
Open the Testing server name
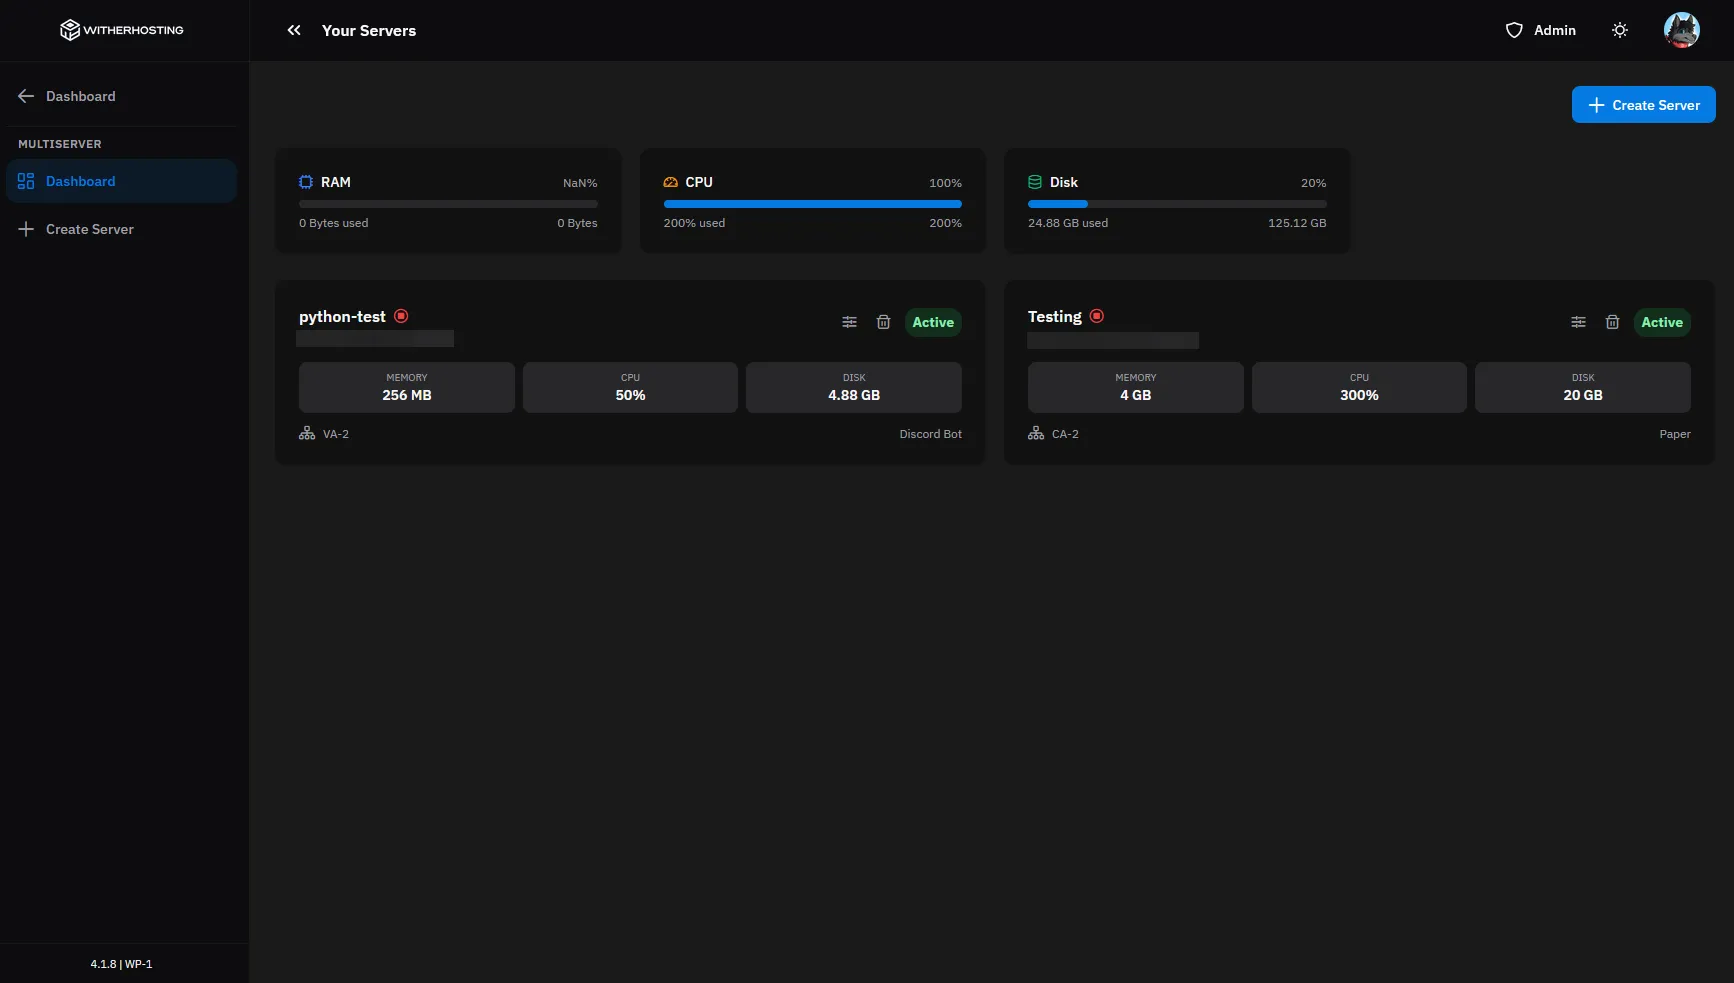pyautogui.click(x=1055, y=317)
